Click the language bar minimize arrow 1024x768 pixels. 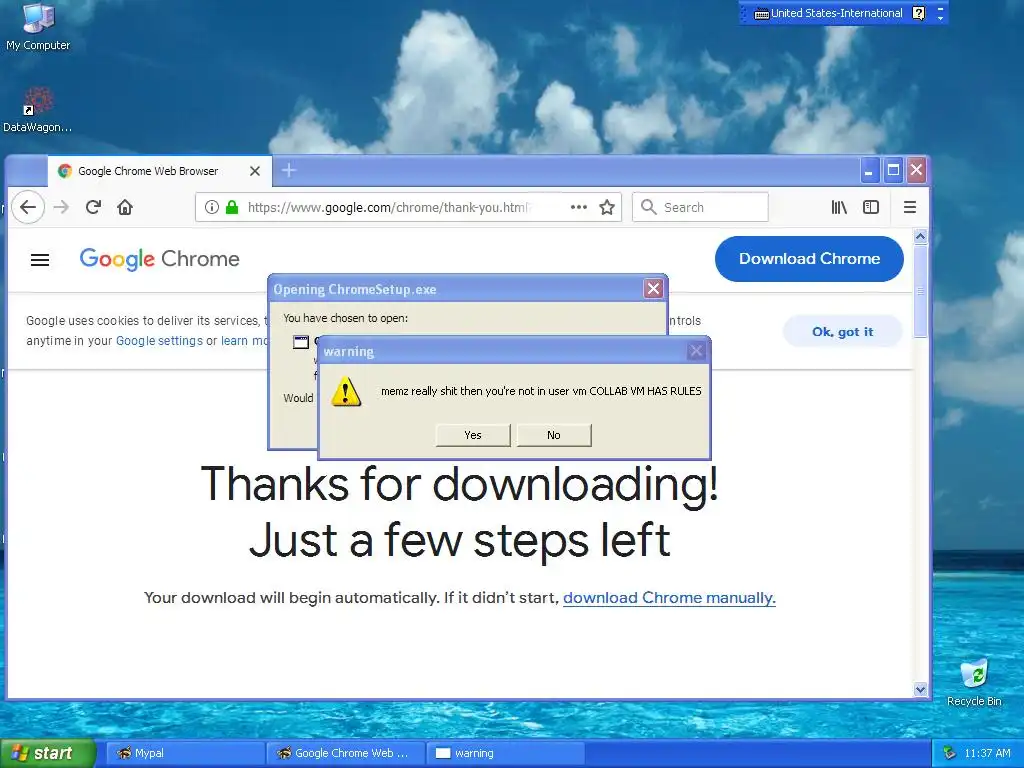940,8
